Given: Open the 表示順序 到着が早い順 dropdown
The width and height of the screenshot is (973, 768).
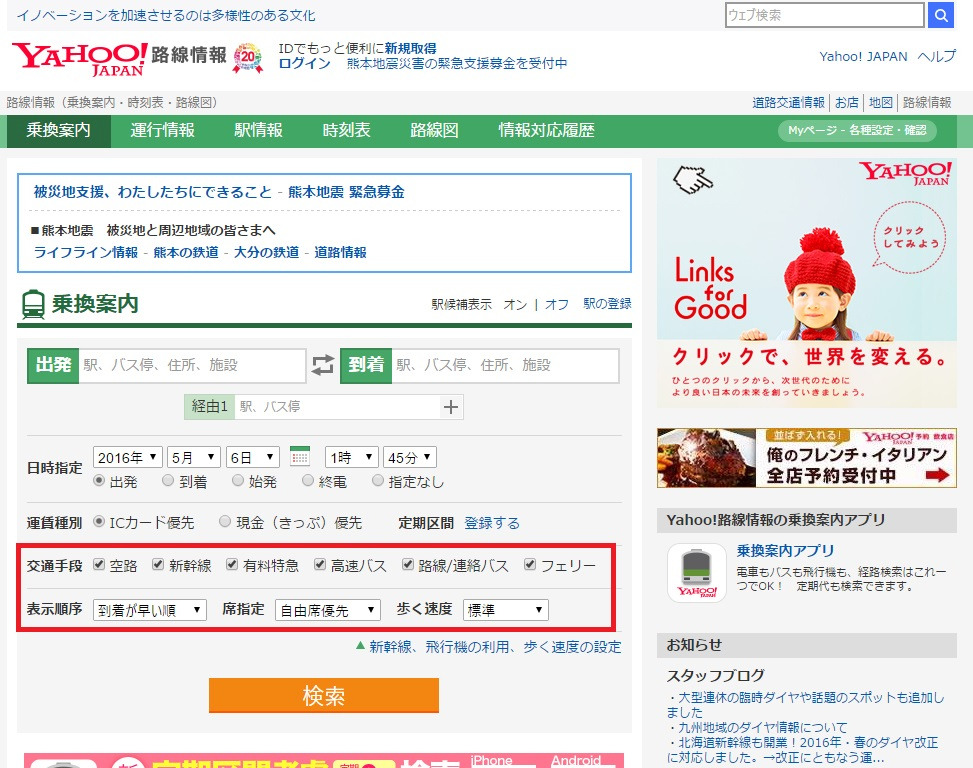Looking at the screenshot, I should coord(150,610).
